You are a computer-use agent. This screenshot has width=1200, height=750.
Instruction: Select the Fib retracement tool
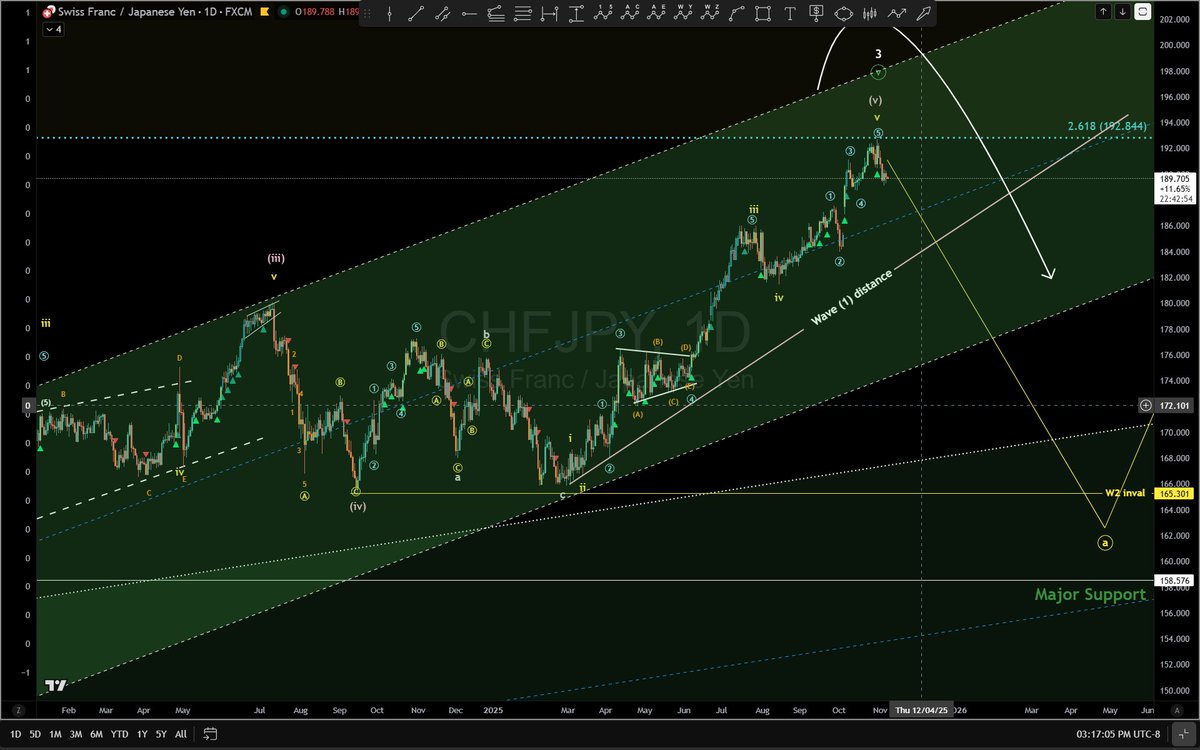(495, 14)
